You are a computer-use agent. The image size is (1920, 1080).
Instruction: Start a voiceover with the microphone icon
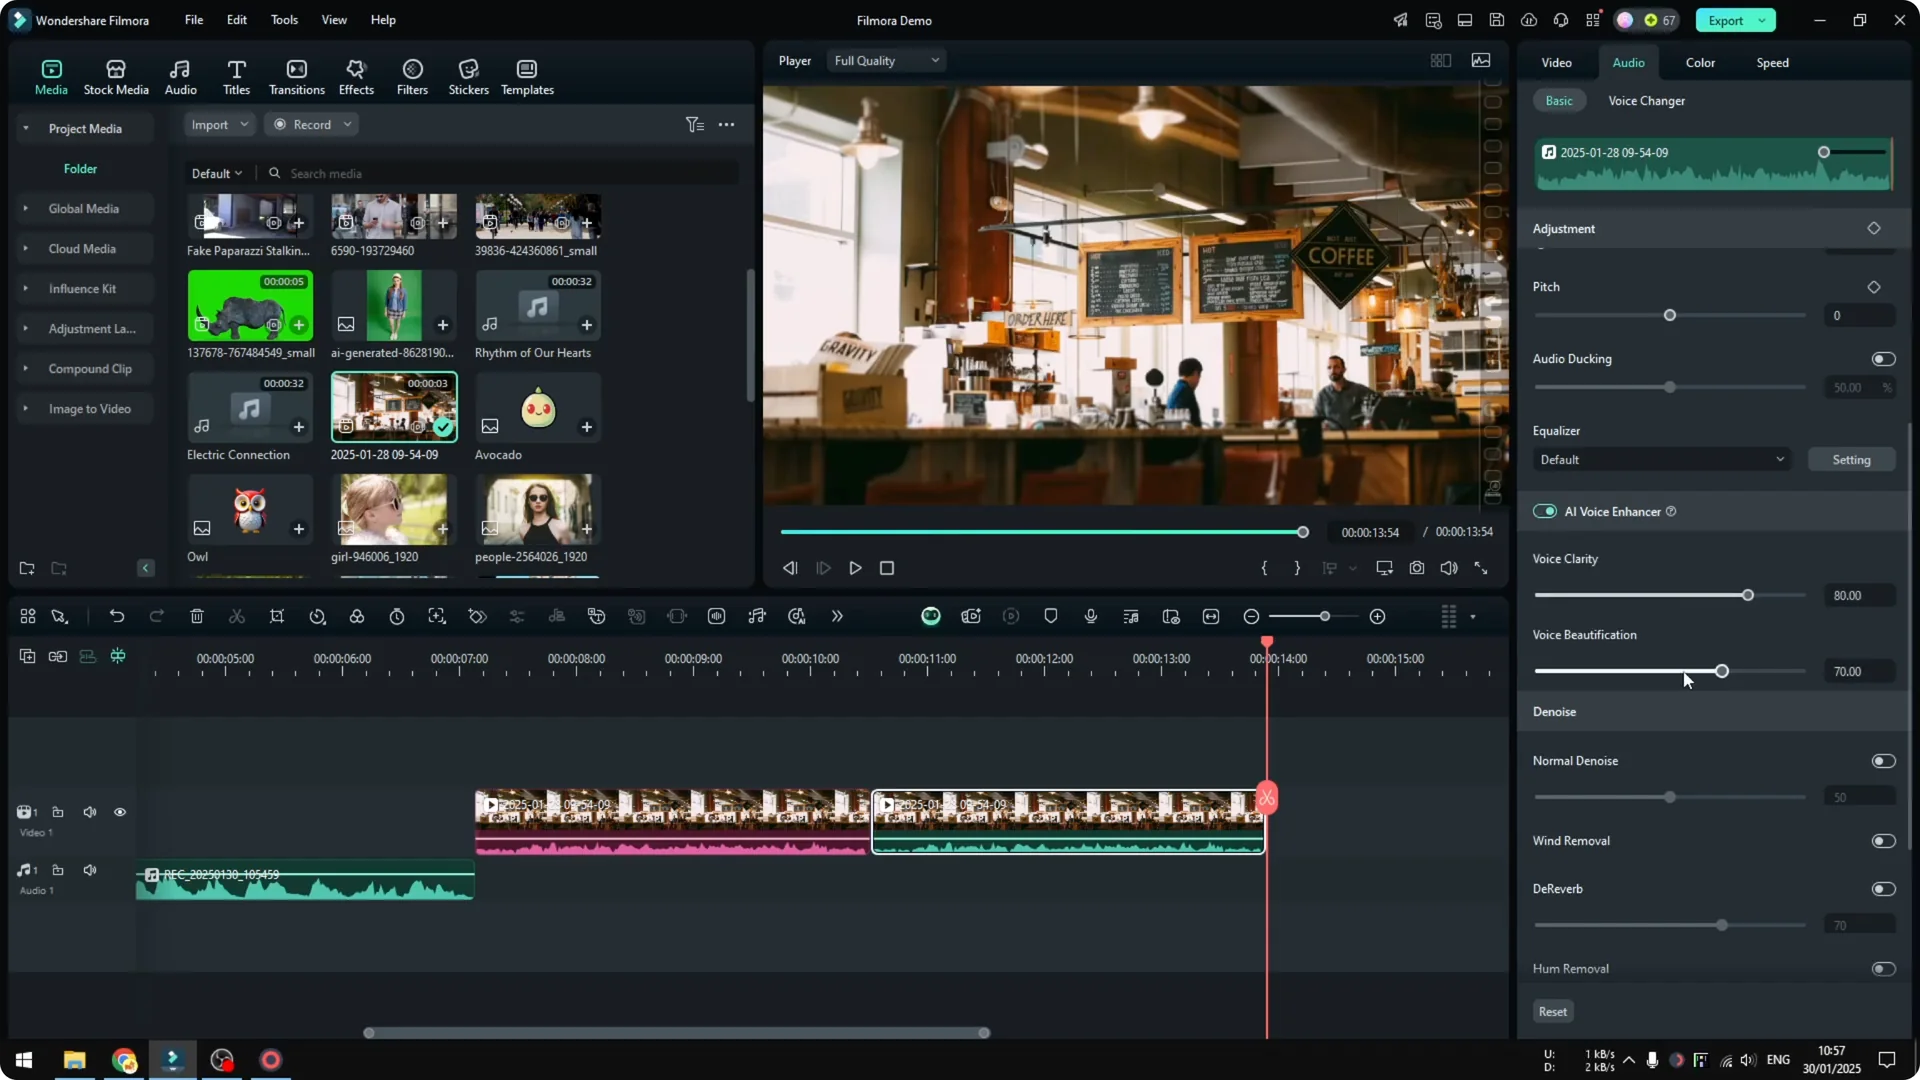coord(1090,616)
